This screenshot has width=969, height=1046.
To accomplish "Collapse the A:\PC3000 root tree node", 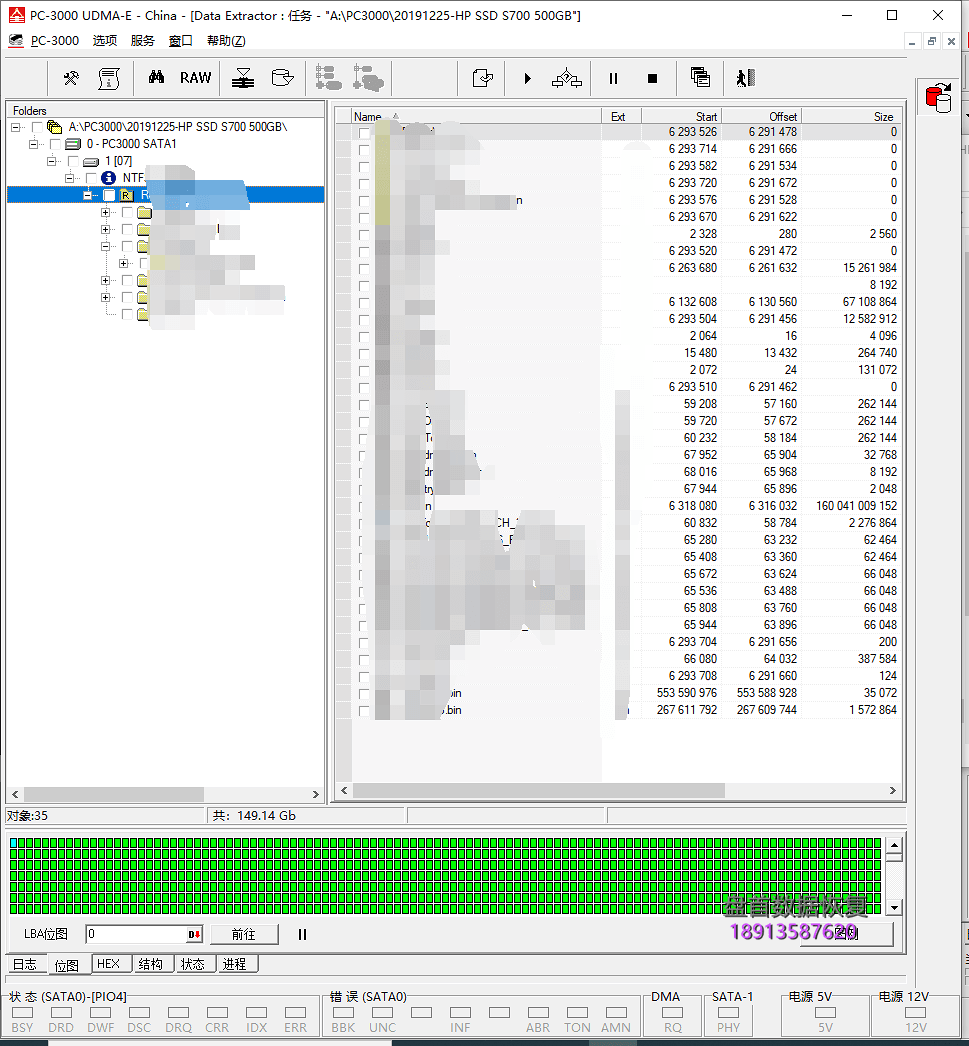I will click(15, 127).
